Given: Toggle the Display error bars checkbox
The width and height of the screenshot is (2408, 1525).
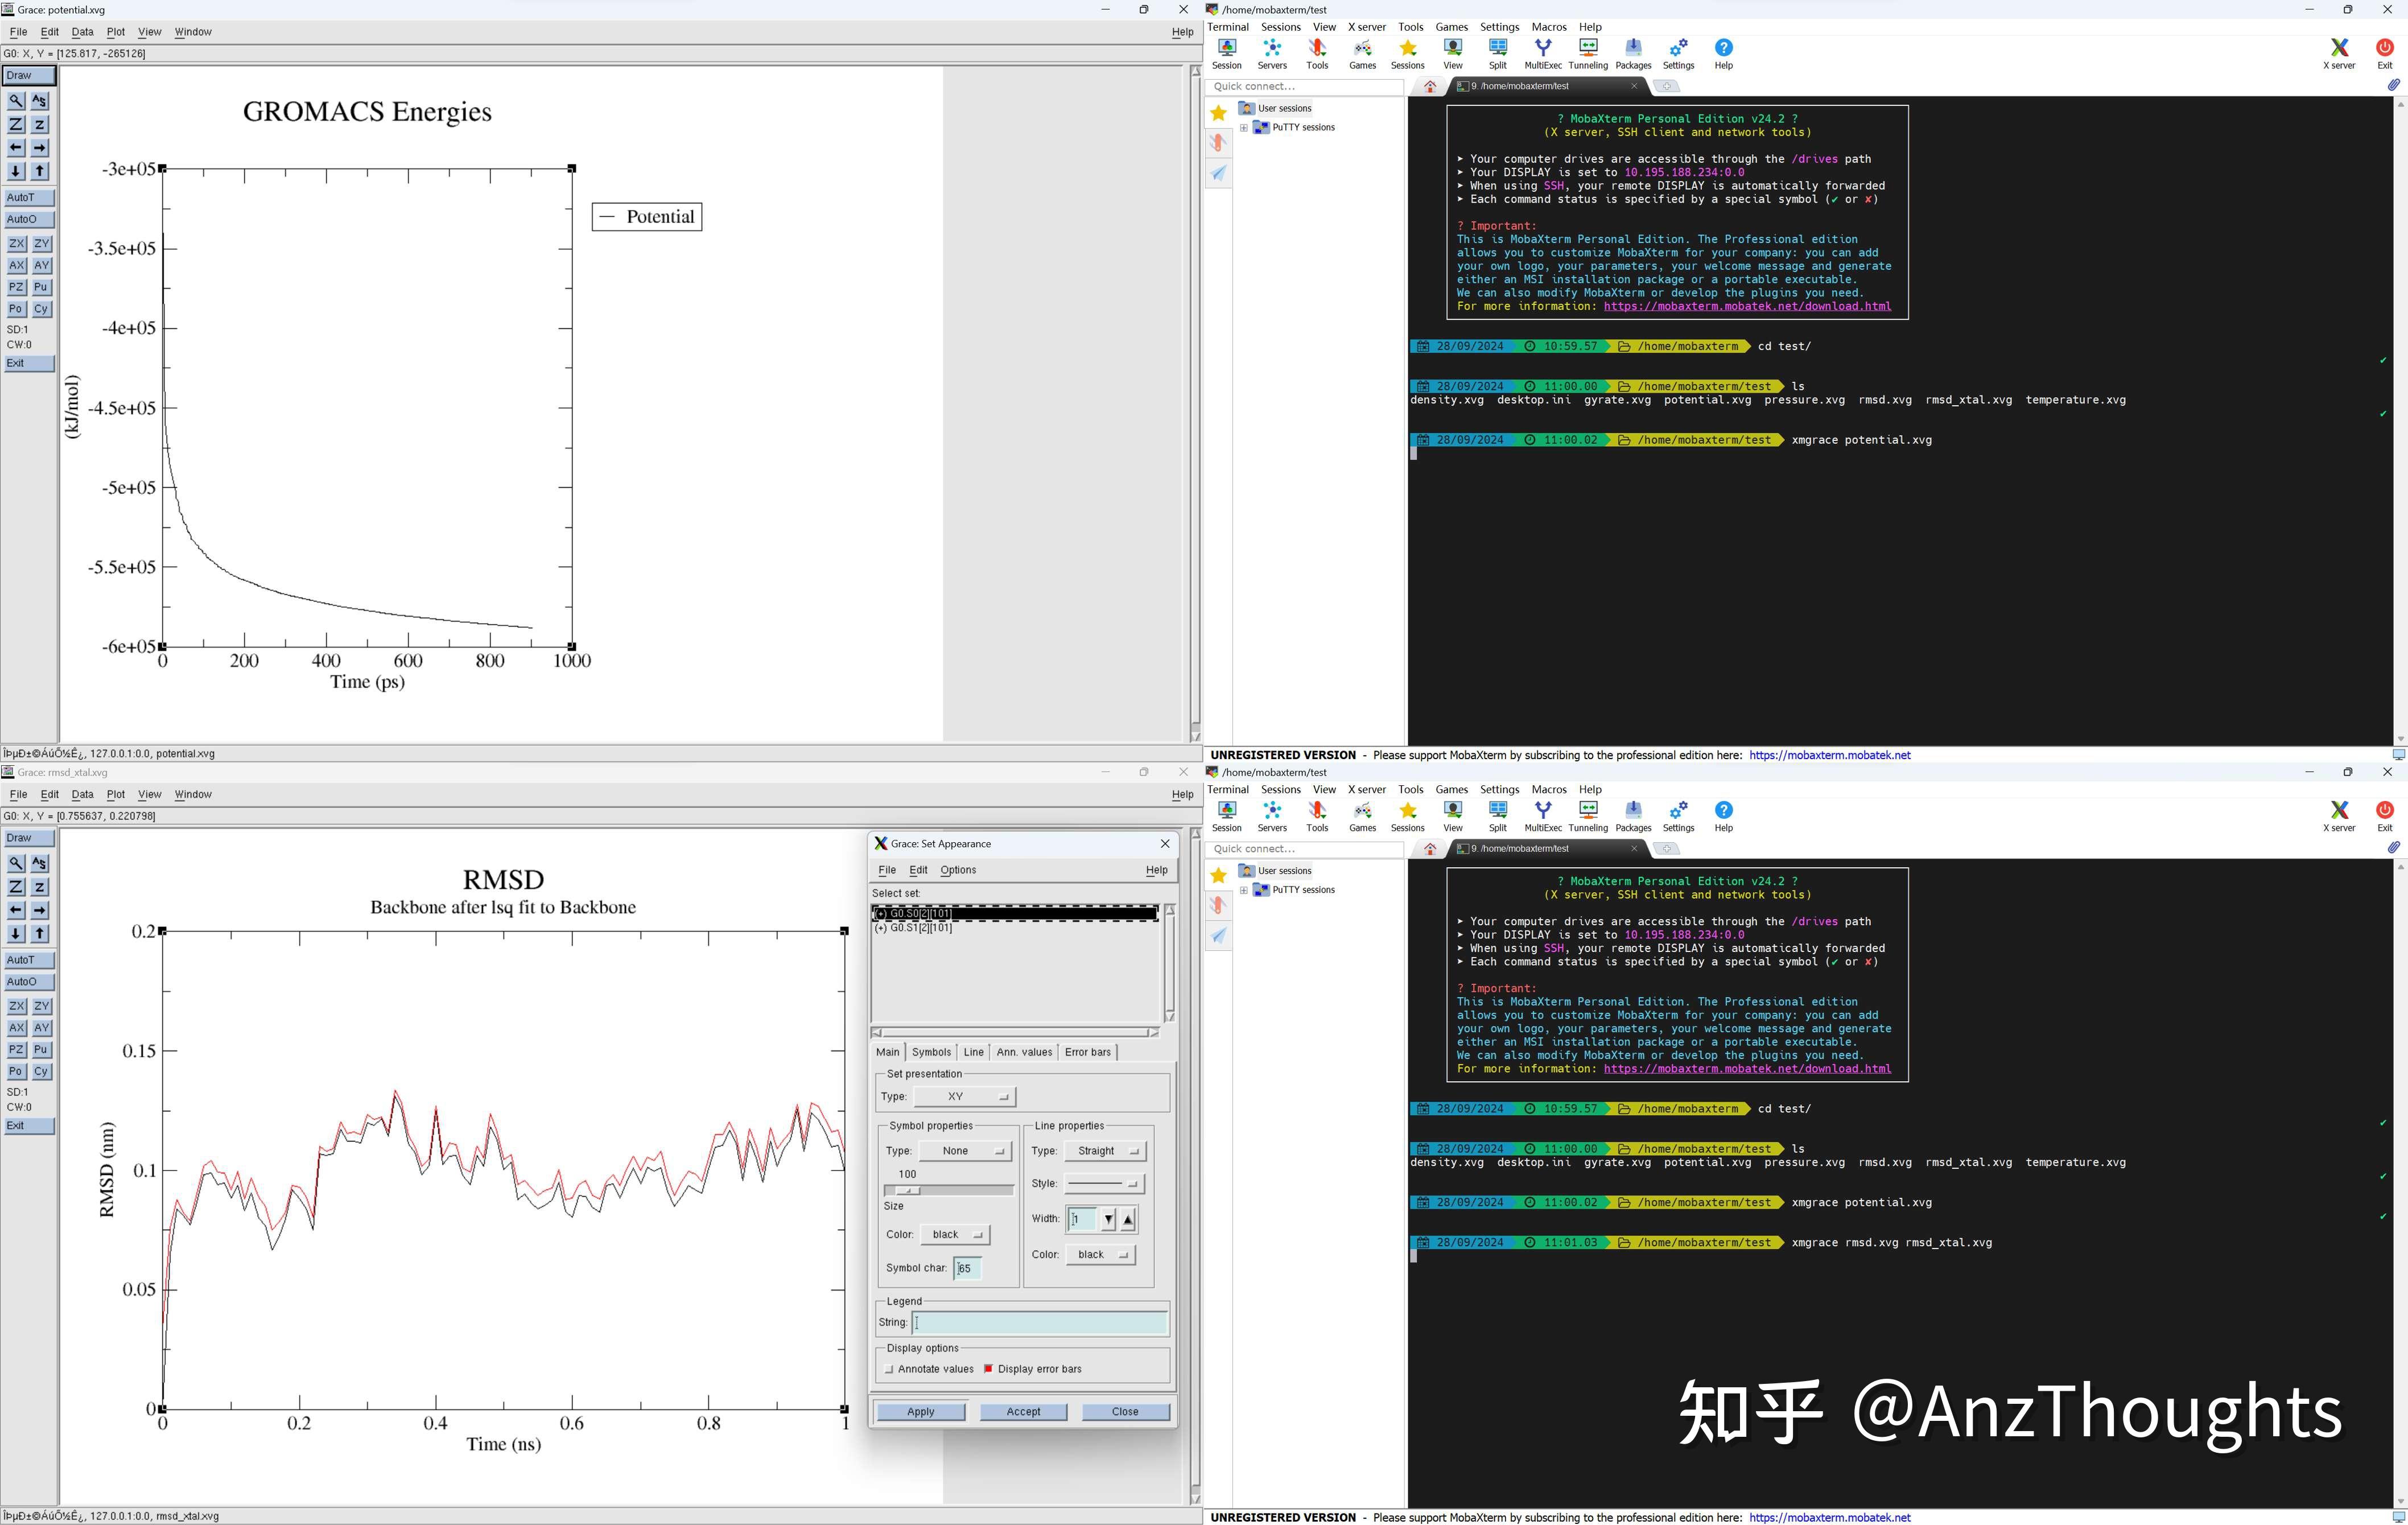Looking at the screenshot, I should coord(988,1369).
